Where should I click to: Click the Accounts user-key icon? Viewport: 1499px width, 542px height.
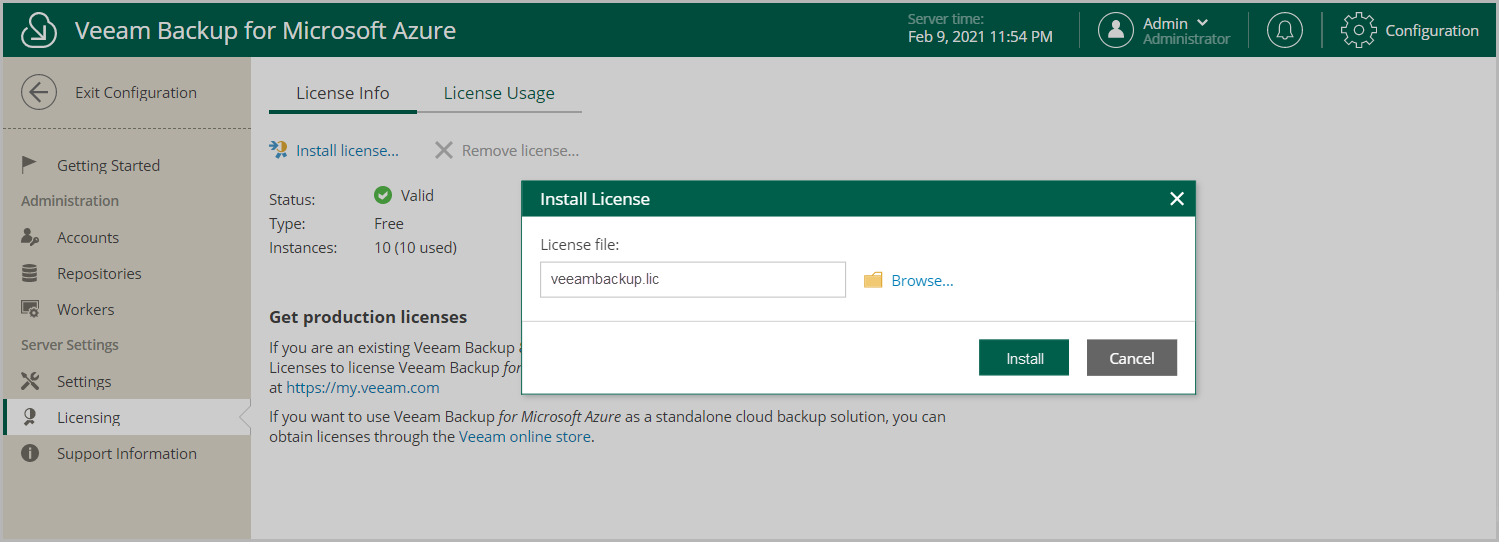pyautogui.click(x=30, y=237)
